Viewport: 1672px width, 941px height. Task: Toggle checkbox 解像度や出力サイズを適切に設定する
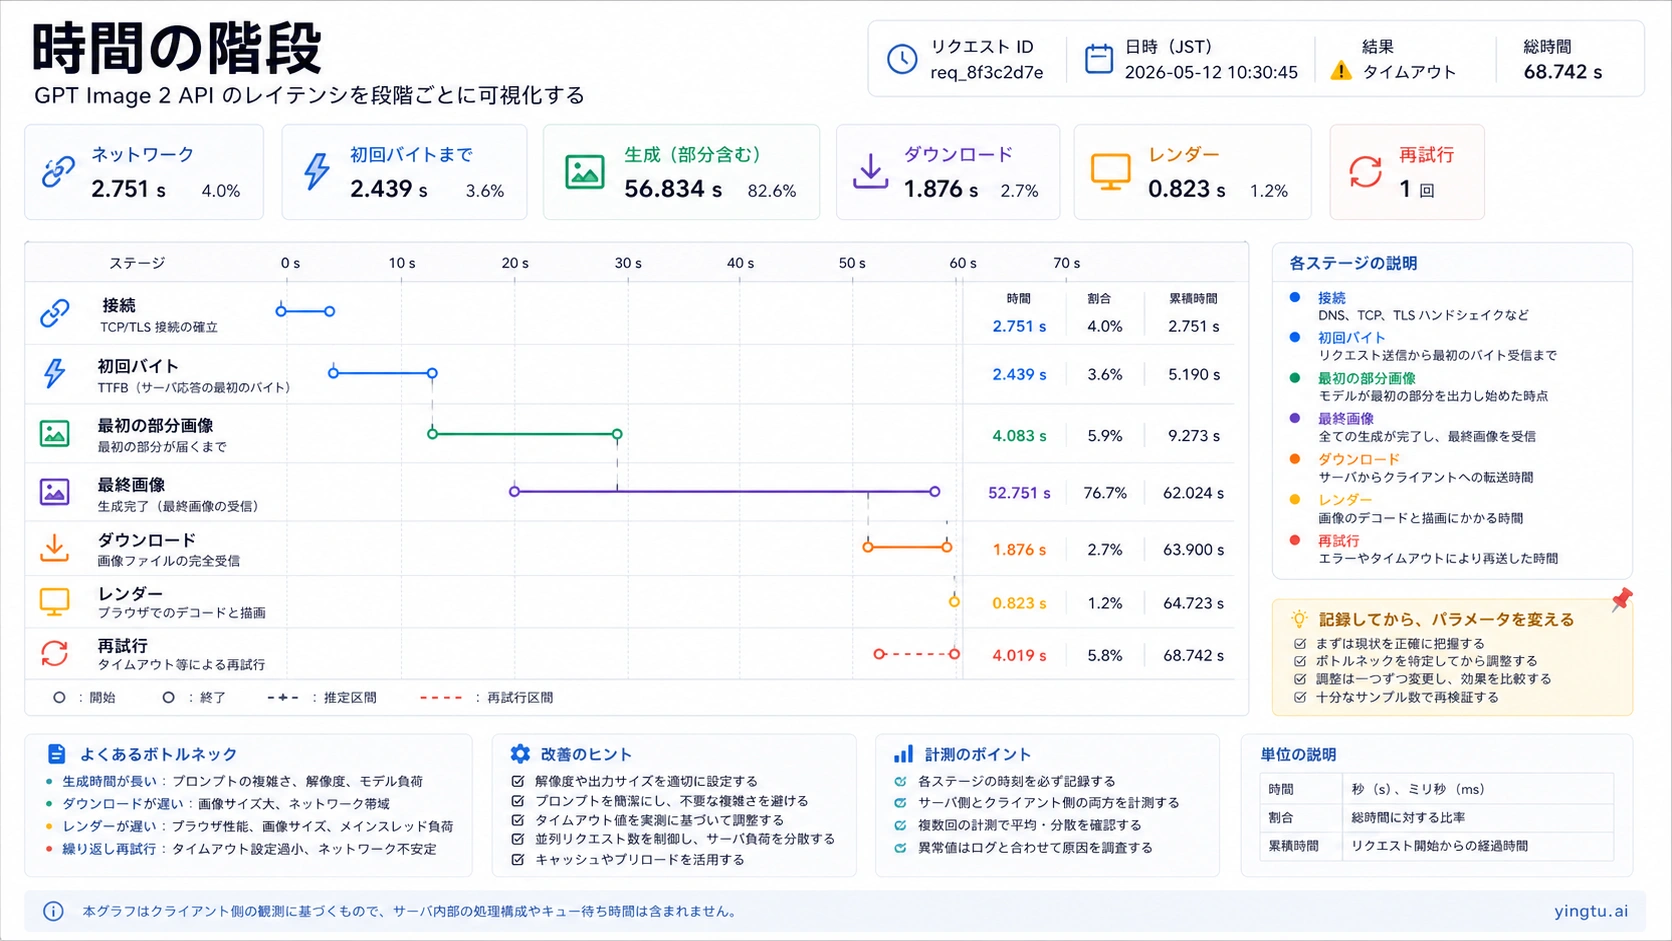pos(518,782)
